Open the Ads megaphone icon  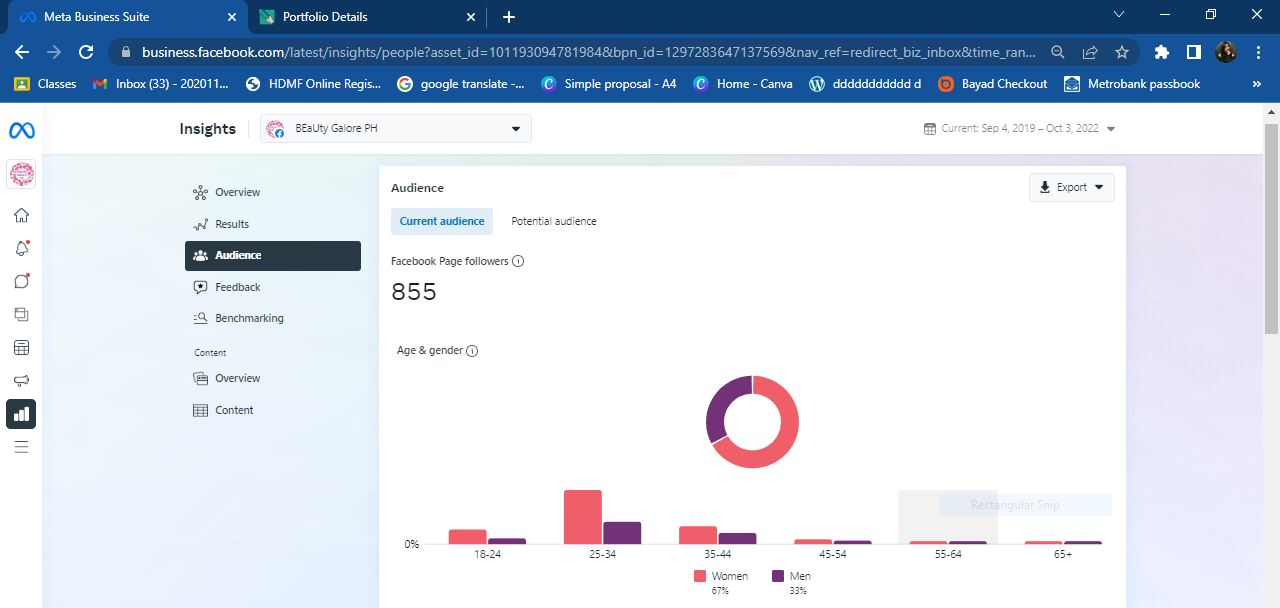tap(21, 381)
